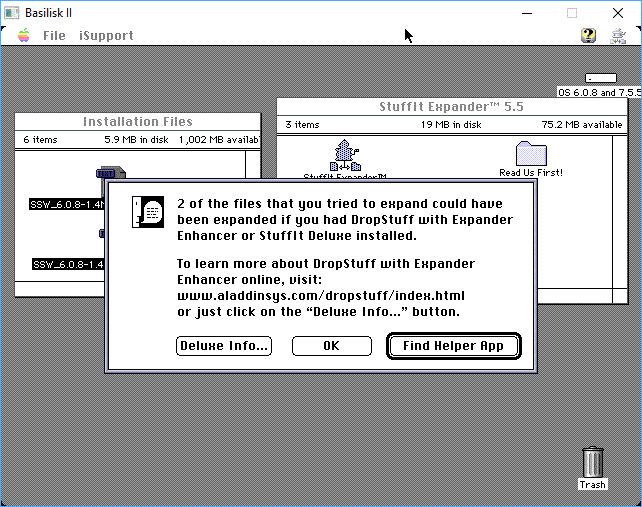Viewport: 642px width, 507px height.
Task: Select the Read Us First! folder
Action: tap(531, 153)
